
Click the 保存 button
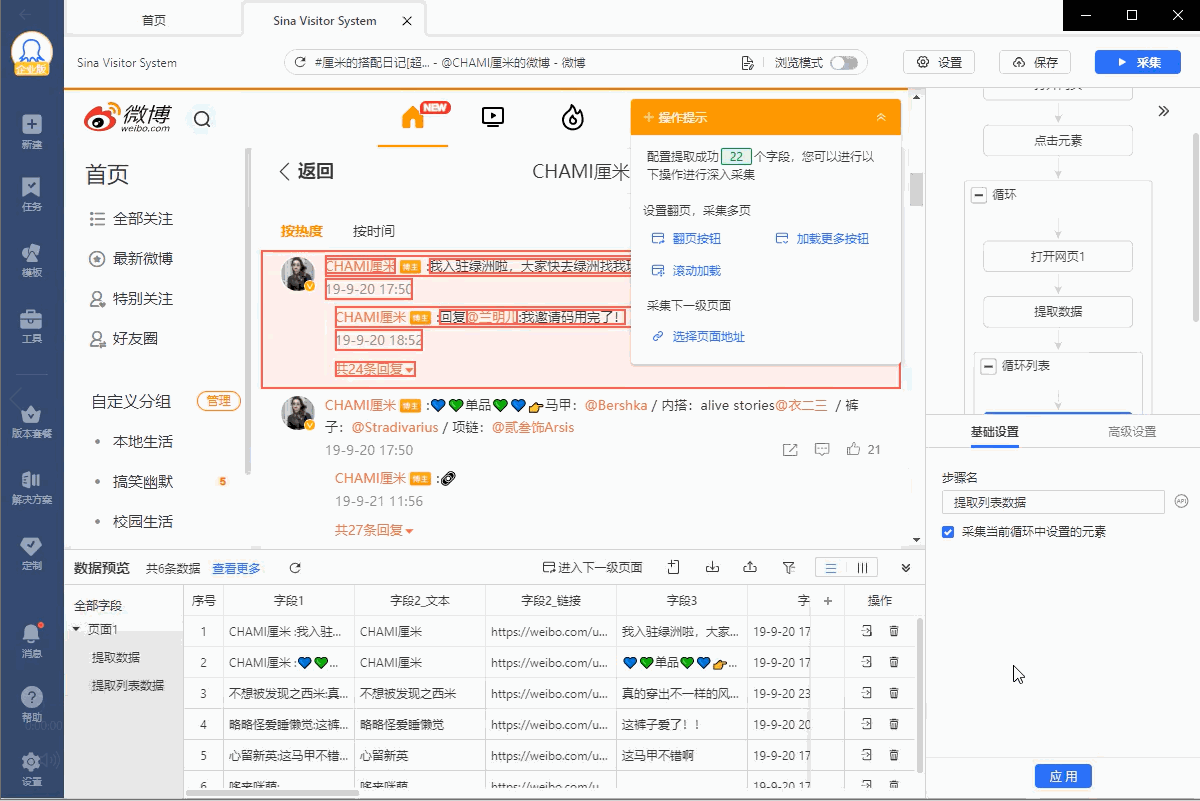click(1035, 62)
